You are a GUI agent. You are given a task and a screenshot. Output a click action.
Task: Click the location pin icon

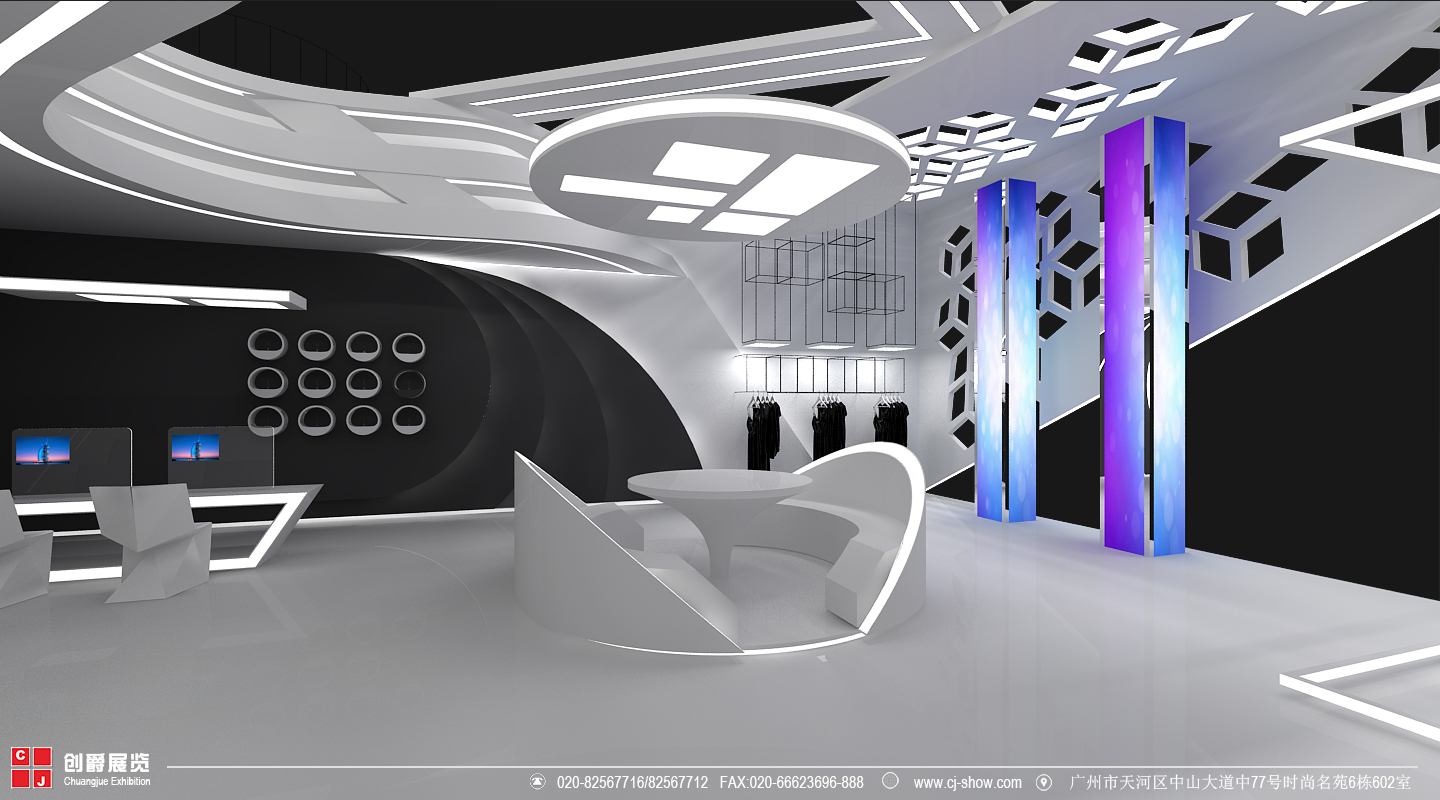[1044, 781]
